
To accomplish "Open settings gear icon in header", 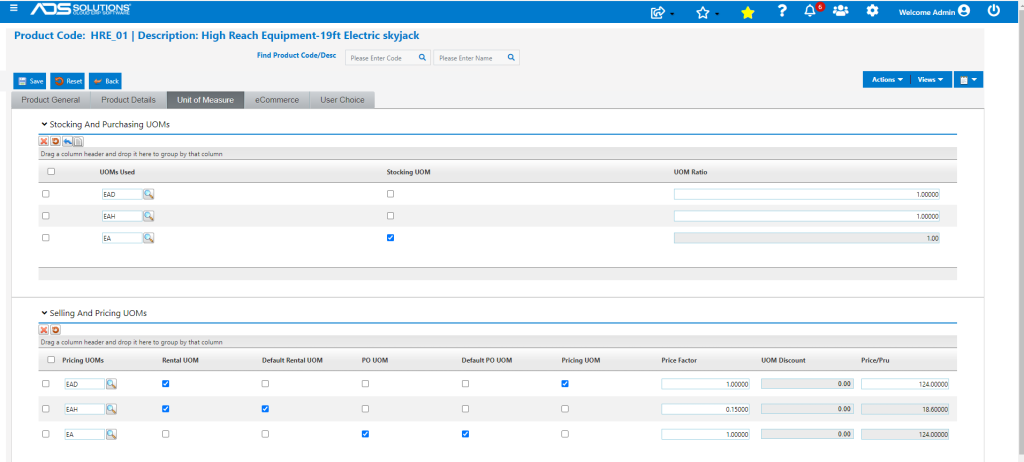I will (x=872, y=11).
